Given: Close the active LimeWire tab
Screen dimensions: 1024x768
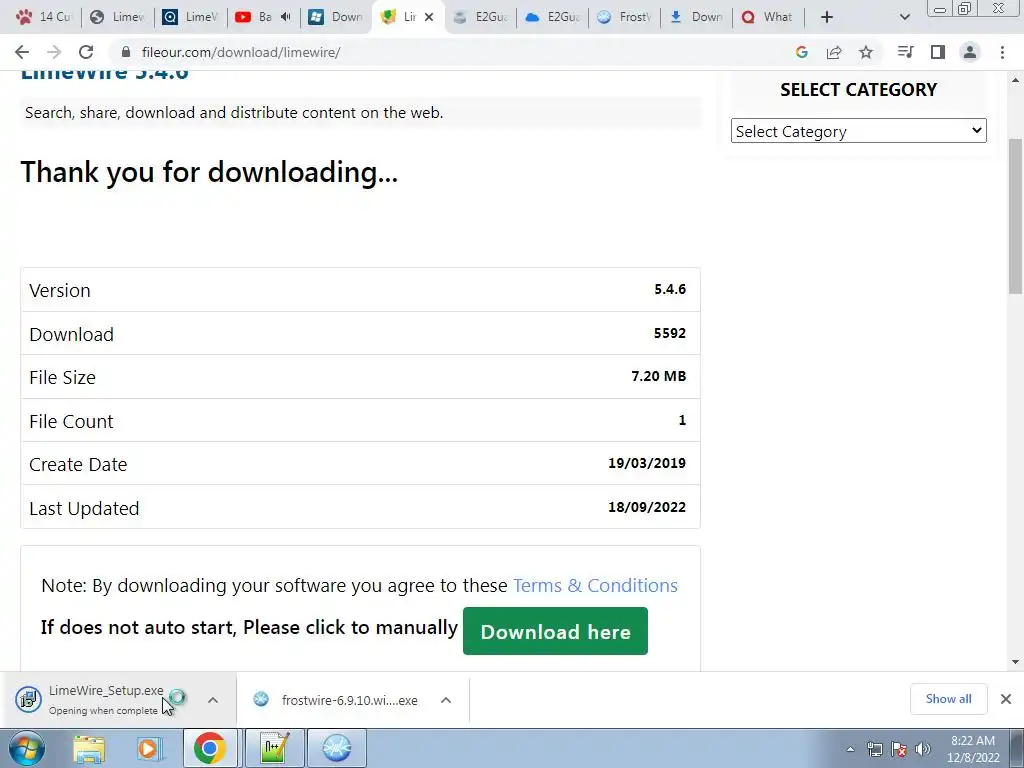Looking at the screenshot, I should click(x=429, y=17).
